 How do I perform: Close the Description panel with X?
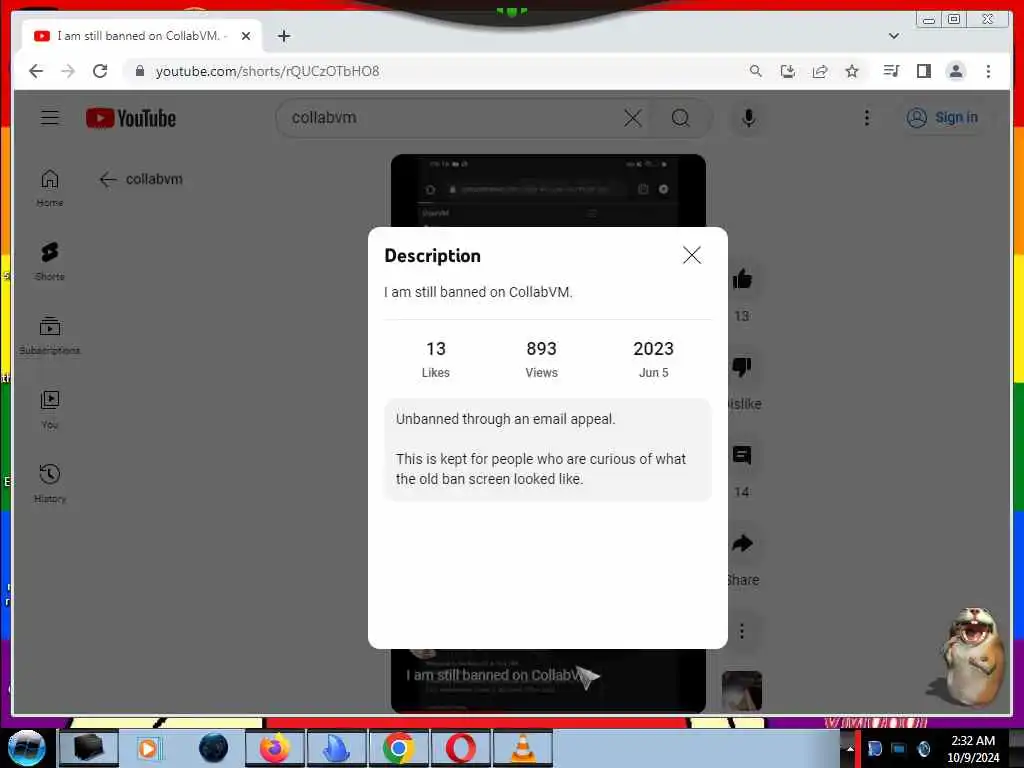pyautogui.click(x=692, y=255)
